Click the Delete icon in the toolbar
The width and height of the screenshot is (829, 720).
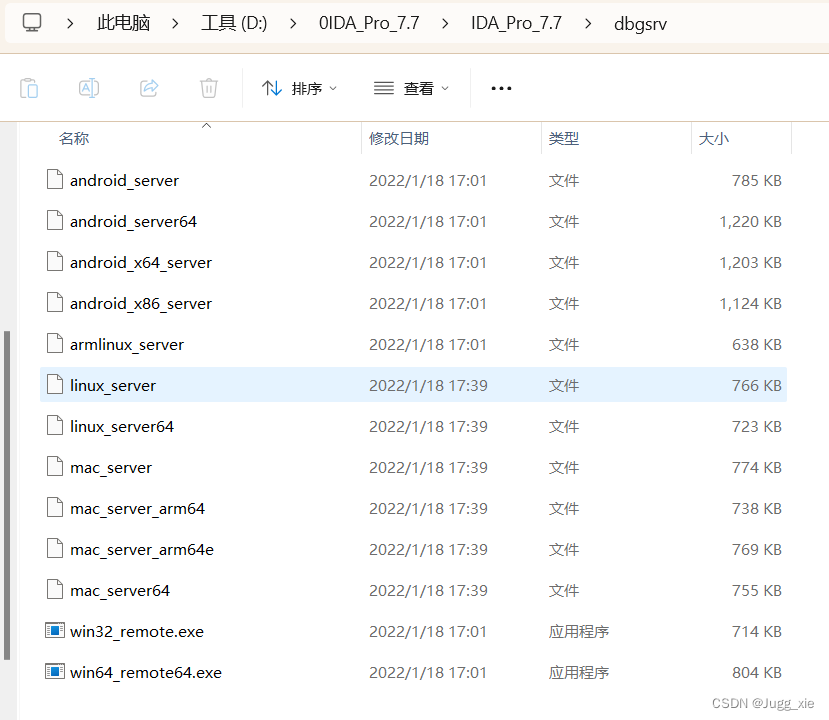tap(208, 88)
